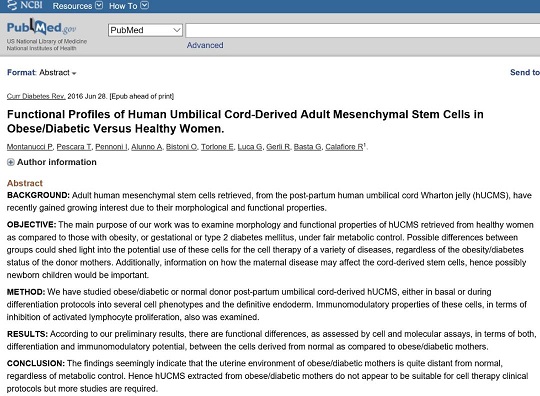Open the PubMed database selector
The height and width of the screenshot is (396, 540).
click(x=145, y=30)
